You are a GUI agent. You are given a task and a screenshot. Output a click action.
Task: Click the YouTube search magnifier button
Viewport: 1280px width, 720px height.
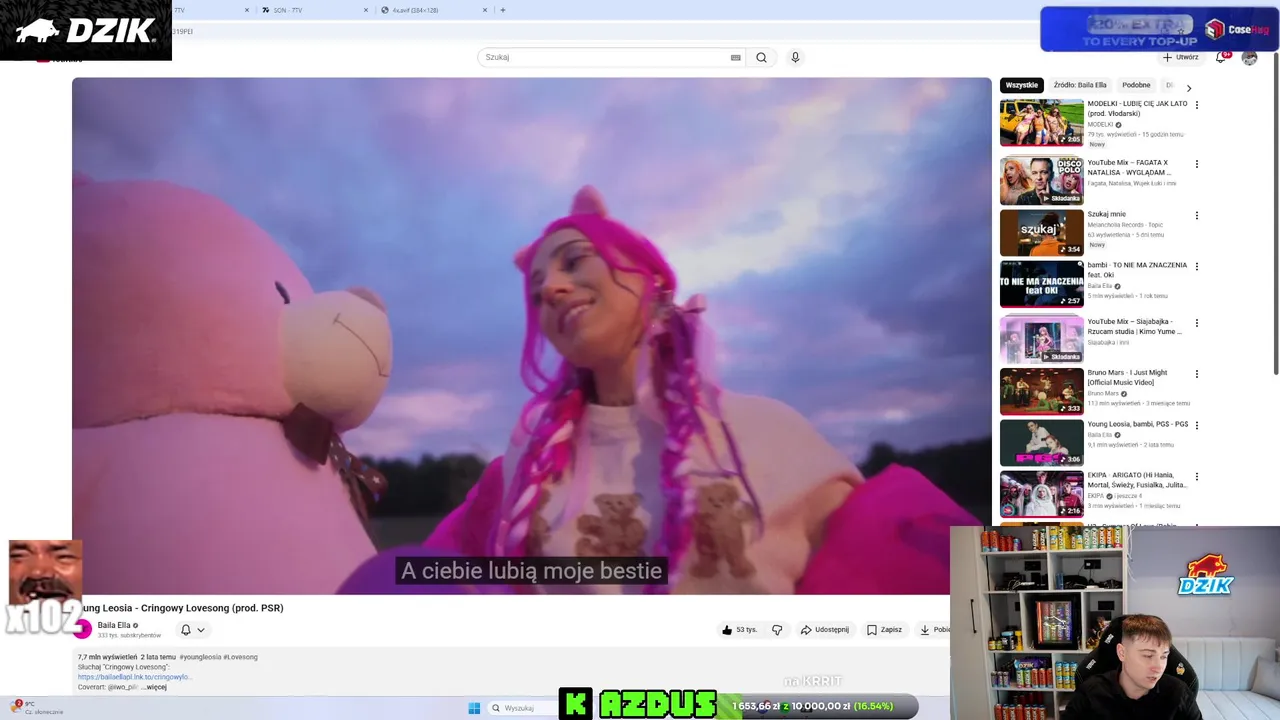[x=761, y=57]
